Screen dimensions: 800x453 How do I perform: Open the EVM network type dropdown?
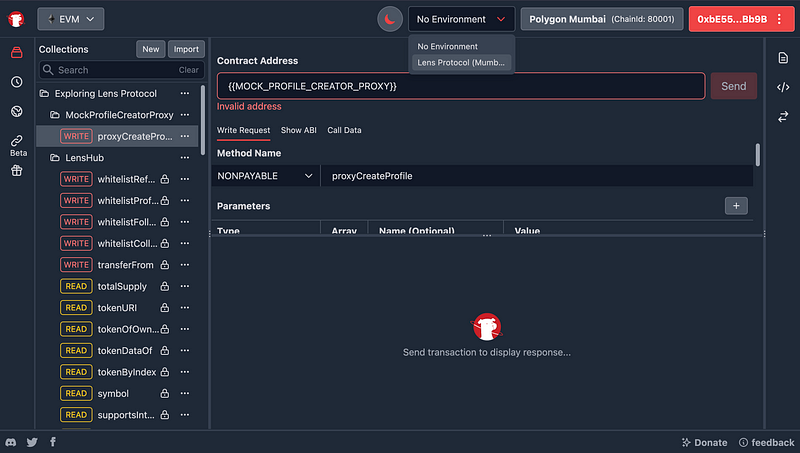coord(70,19)
